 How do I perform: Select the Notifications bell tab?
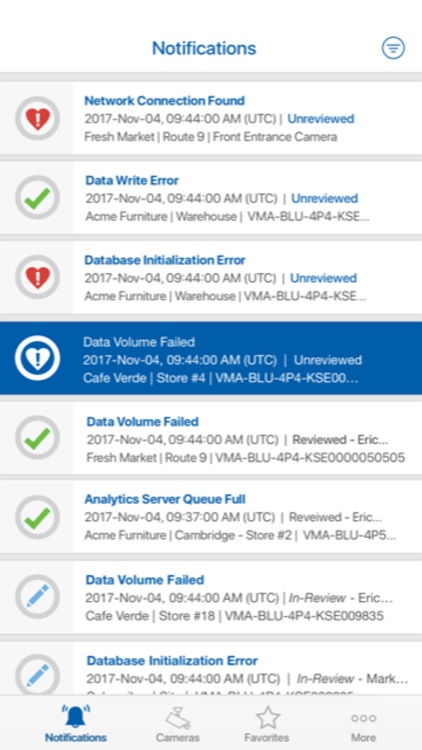click(76, 723)
